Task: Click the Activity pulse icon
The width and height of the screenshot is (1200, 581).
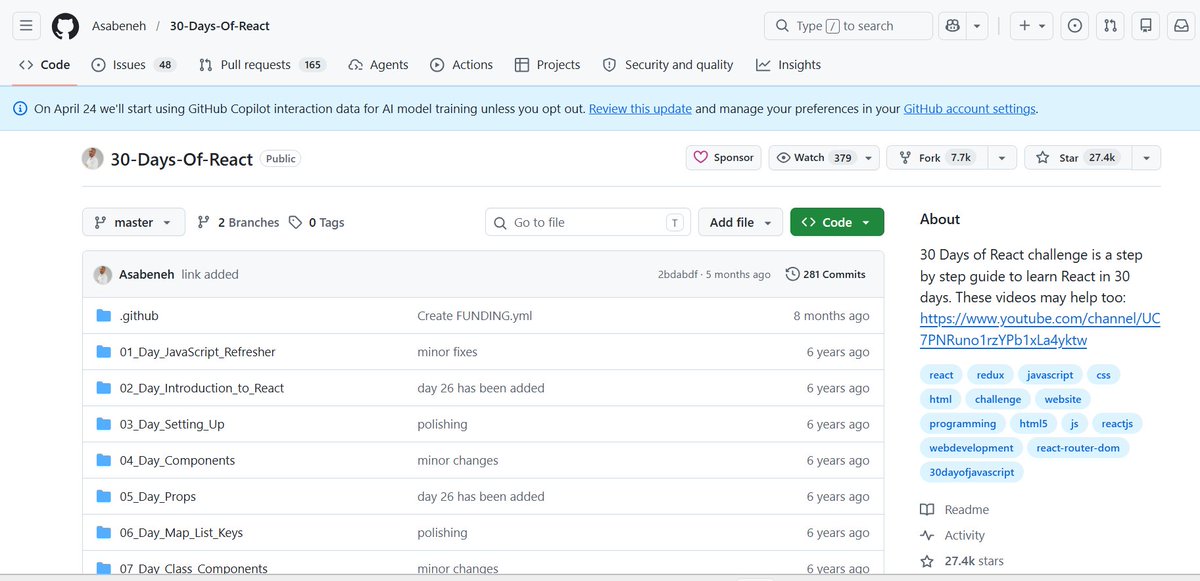Action: (927, 535)
